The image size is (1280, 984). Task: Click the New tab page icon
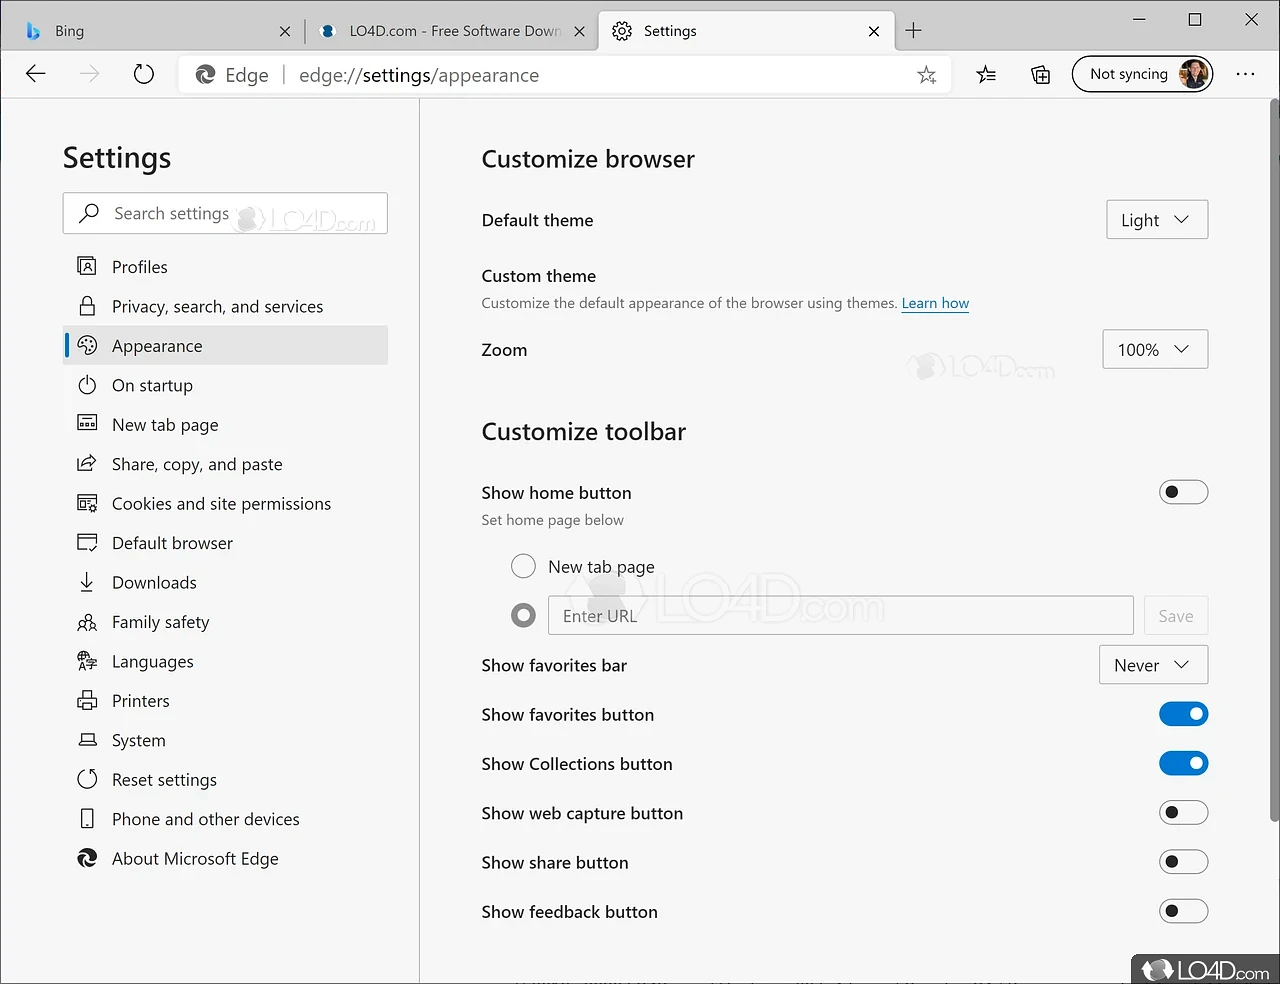87,424
